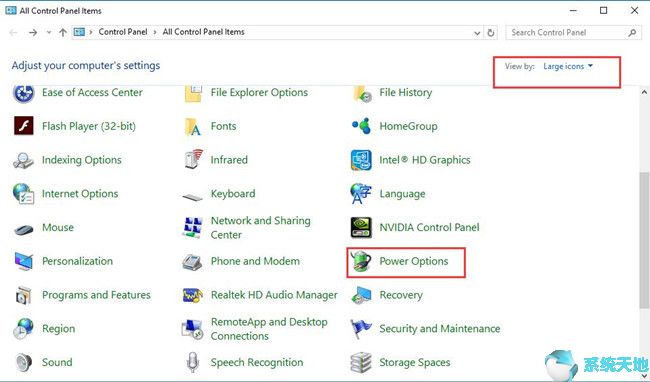Click the Network and Sharing Center text
The image size is (650, 382).
pyautogui.click(x=260, y=227)
